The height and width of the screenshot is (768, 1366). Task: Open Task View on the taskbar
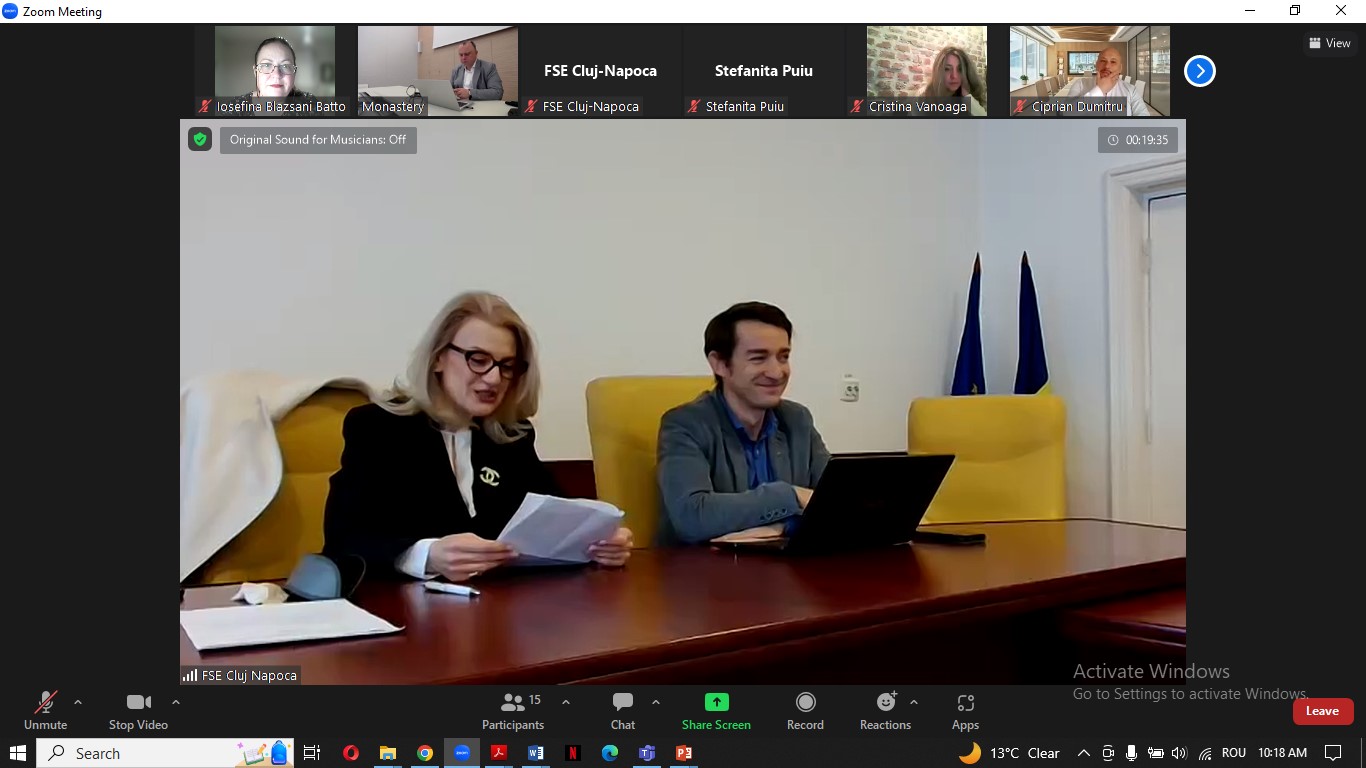point(312,753)
